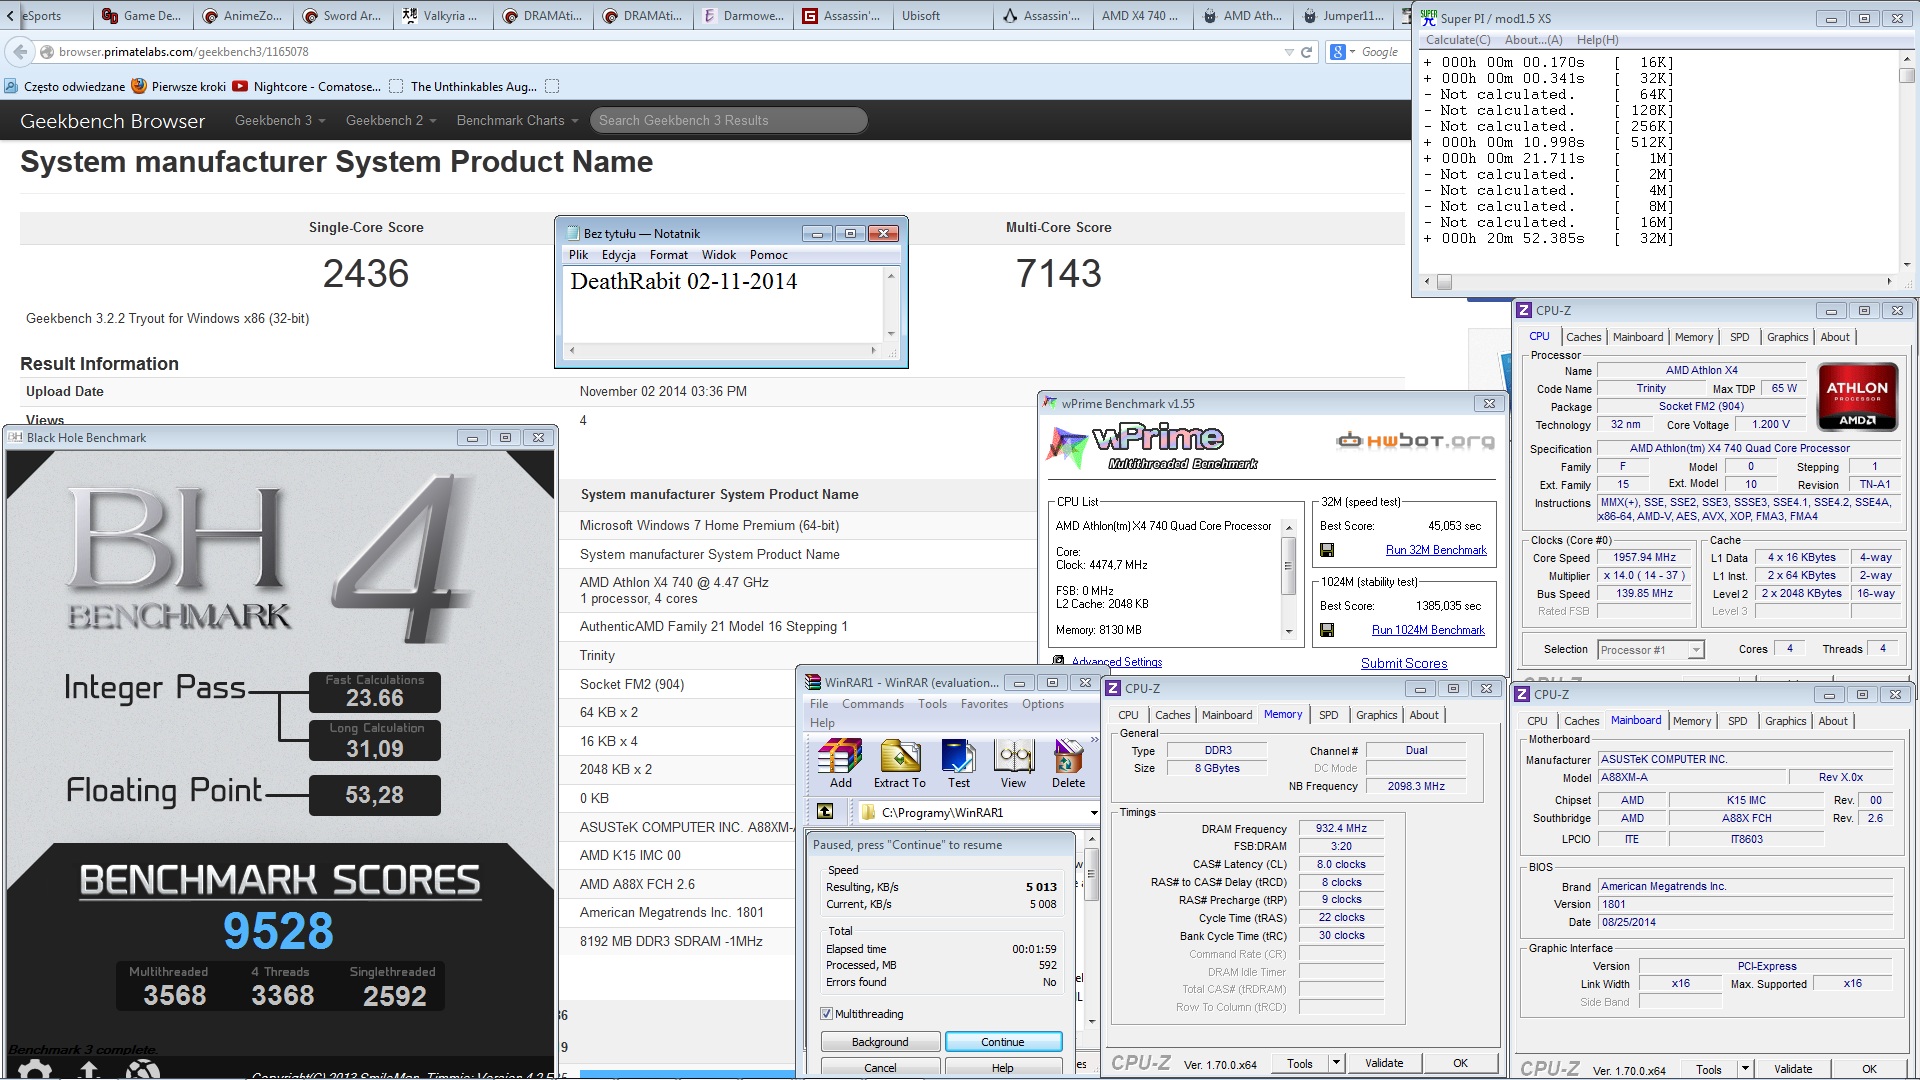Screen dimensions: 1920x1080
Task: Open the Benchmark Charts dropdown menu
Action: tap(517, 120)
